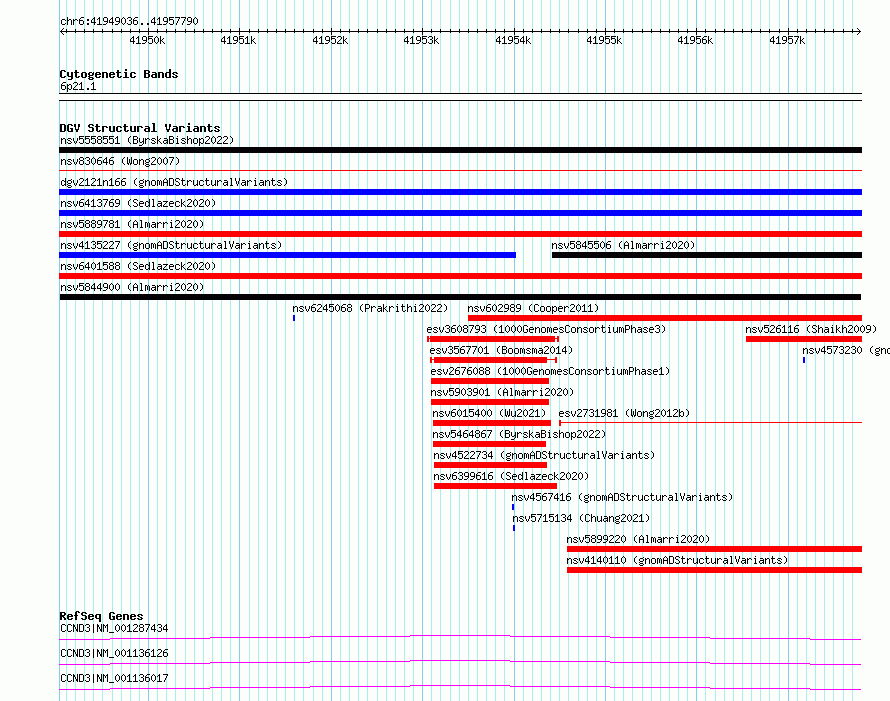Open CCND3|NM_001287434 transcript label
890x701 pixels.
point(114,628)
